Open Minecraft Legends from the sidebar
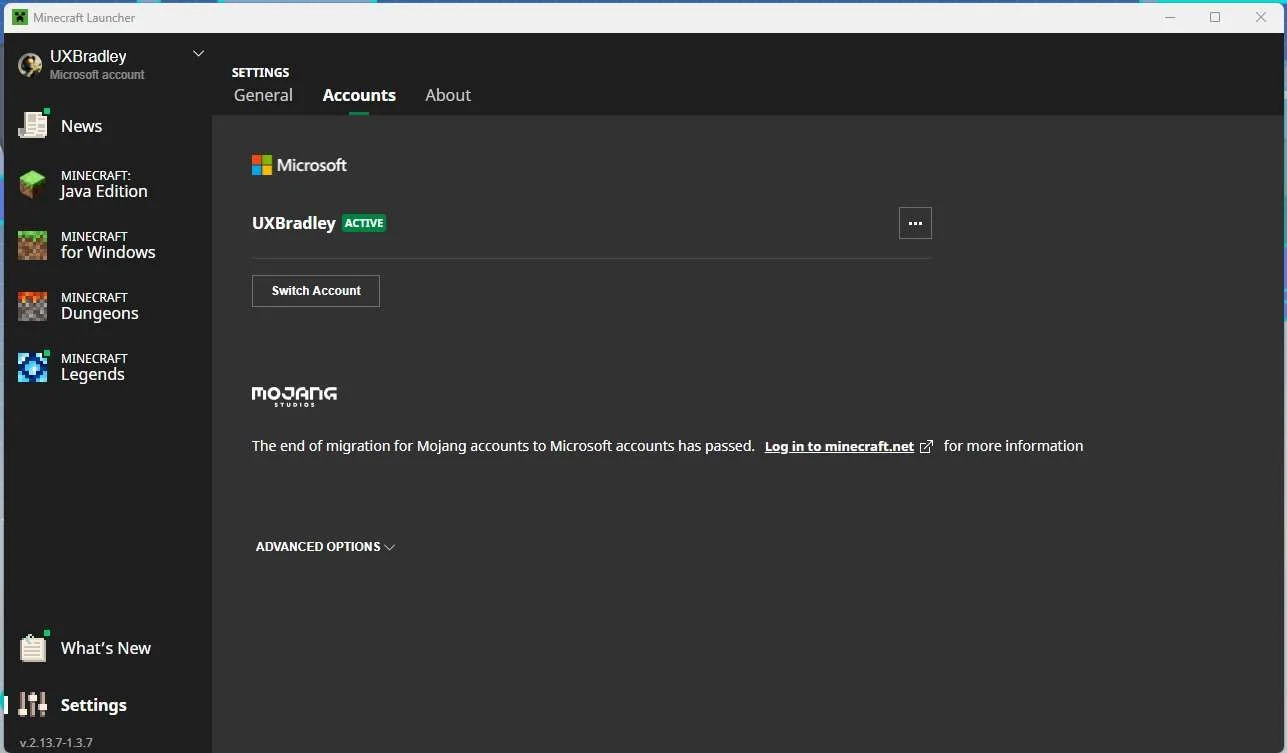 (x=94, y=367)
